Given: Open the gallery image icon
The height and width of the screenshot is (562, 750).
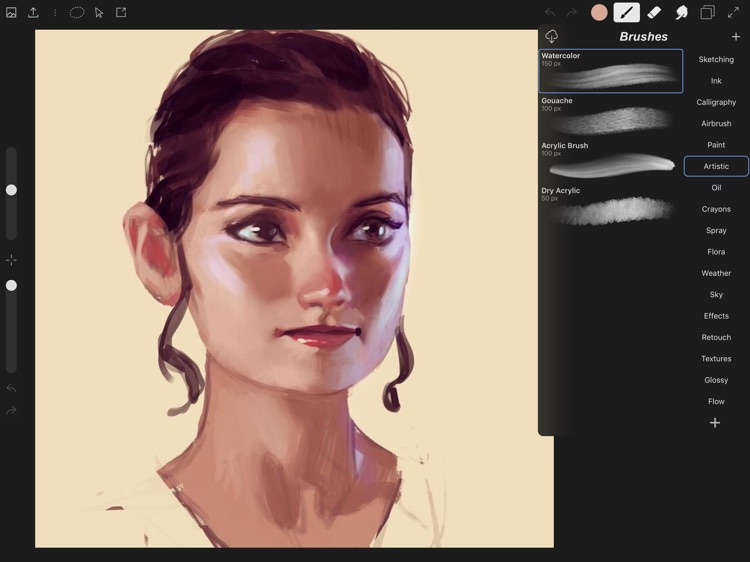Looking at the screenshot, I should (x=11, y=12).
